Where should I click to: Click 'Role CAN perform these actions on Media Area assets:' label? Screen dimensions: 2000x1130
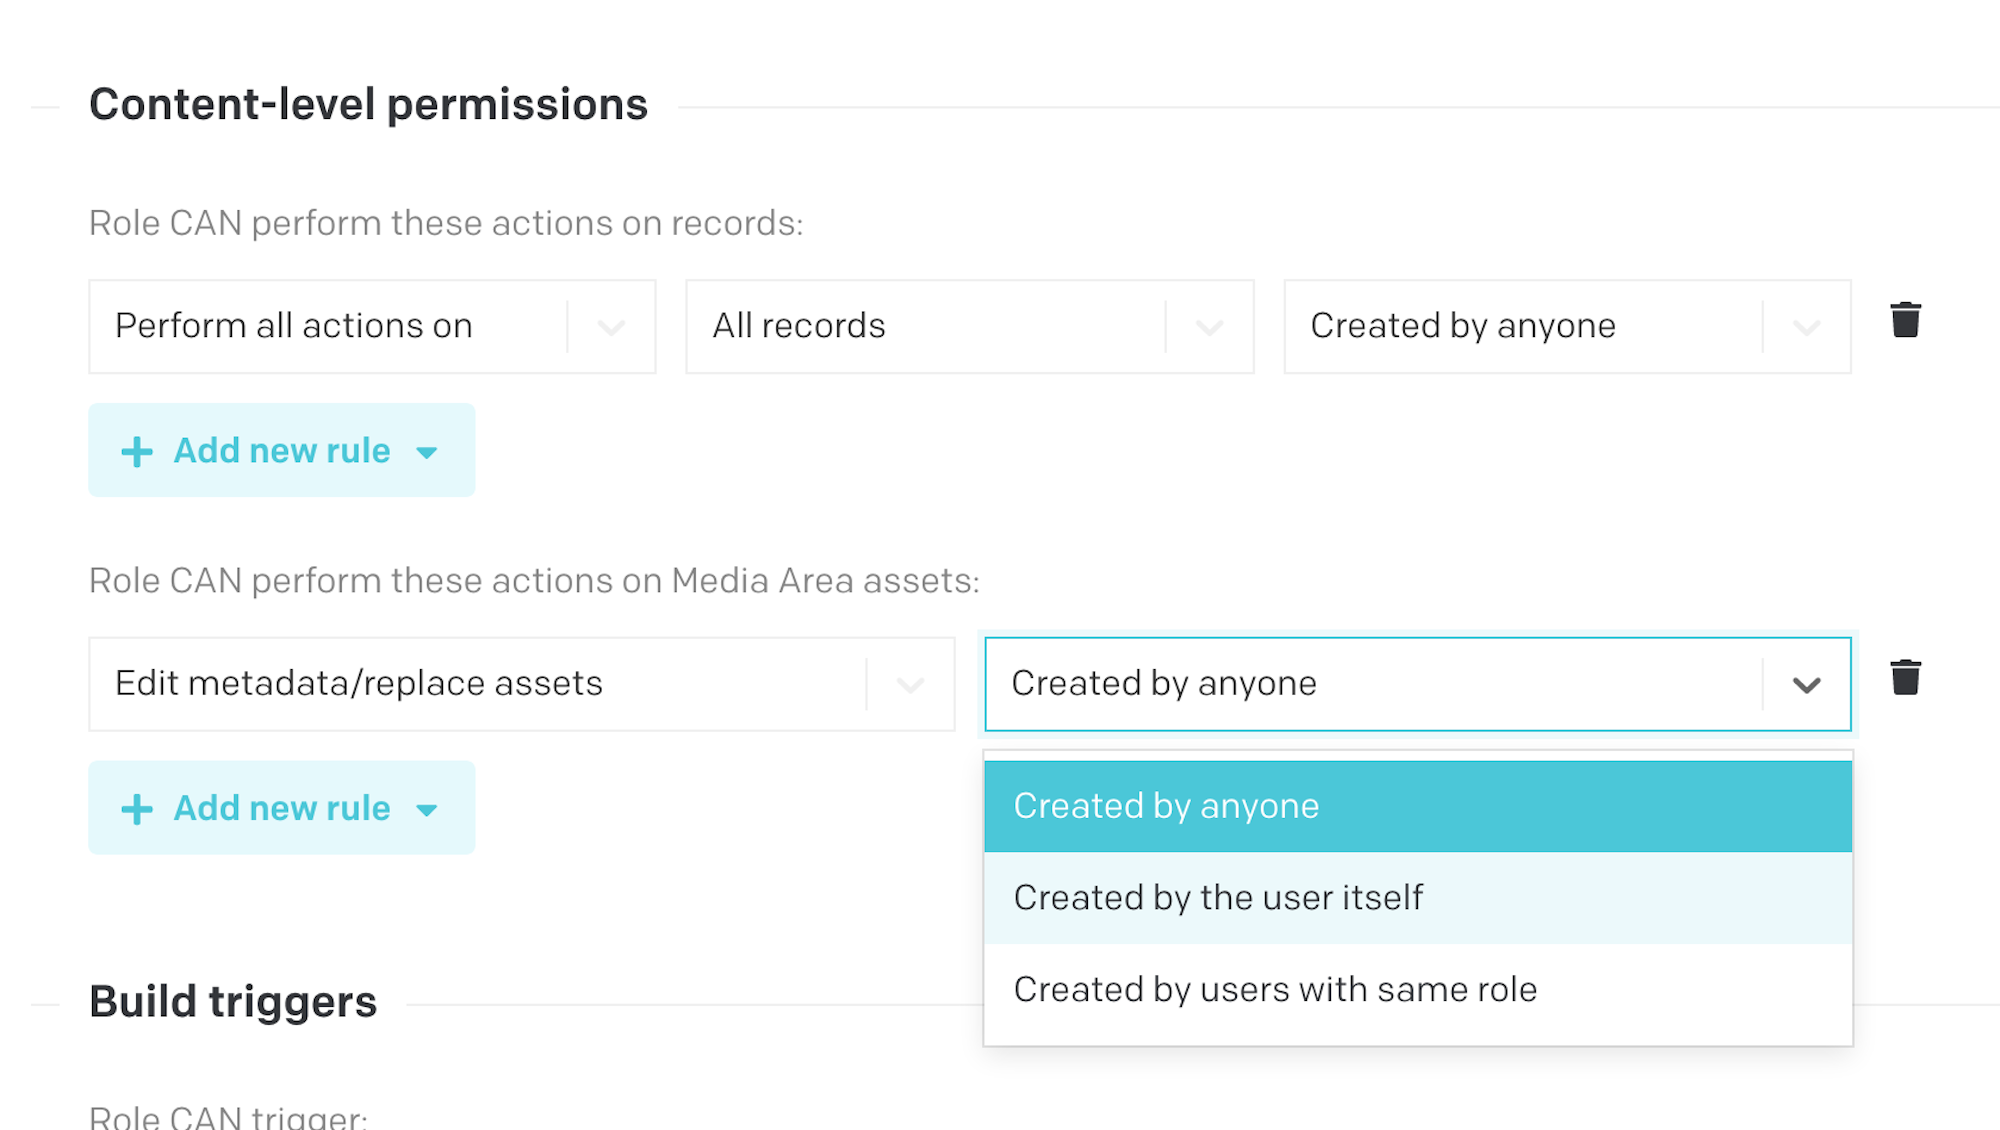(x=534, y=581)
